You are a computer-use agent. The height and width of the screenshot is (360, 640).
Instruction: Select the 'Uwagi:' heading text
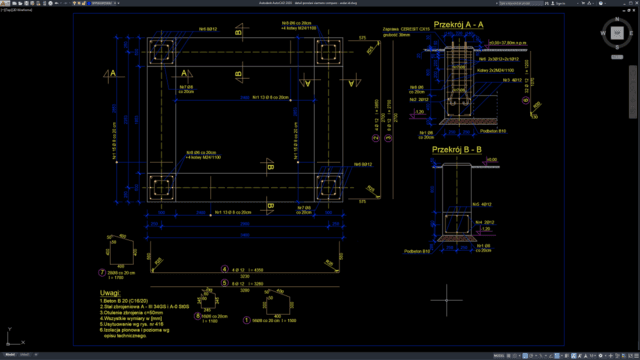coord(110,293)
